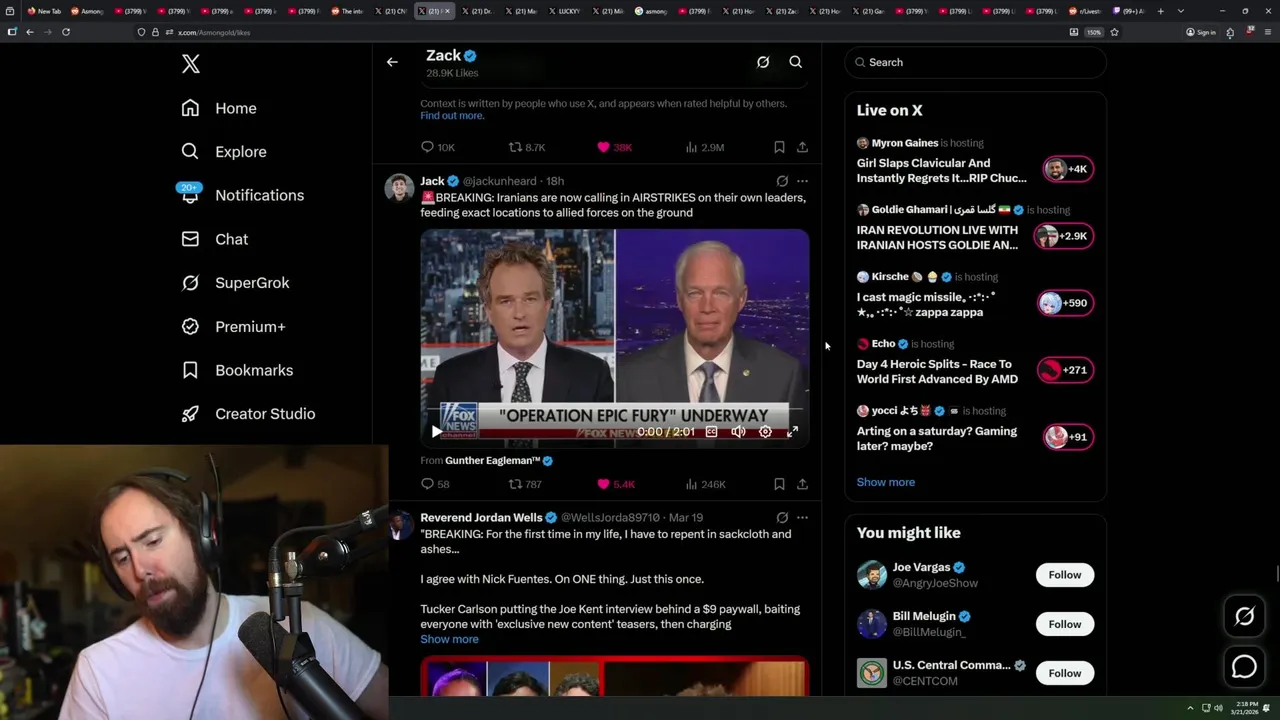Join Myron Gaines live with +4K
The width and height of the screenshot is (1280, 720).
(x=1067, y=169)
